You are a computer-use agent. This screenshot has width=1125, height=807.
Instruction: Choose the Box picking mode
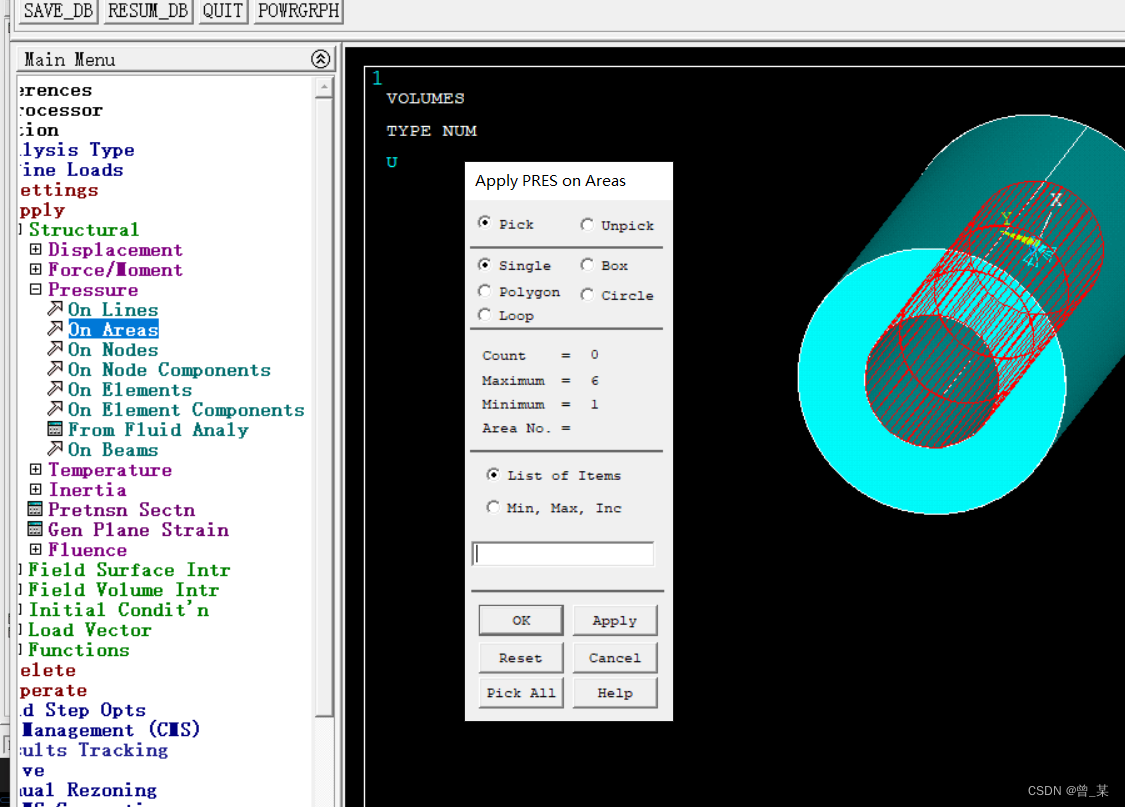coord(587,265)
